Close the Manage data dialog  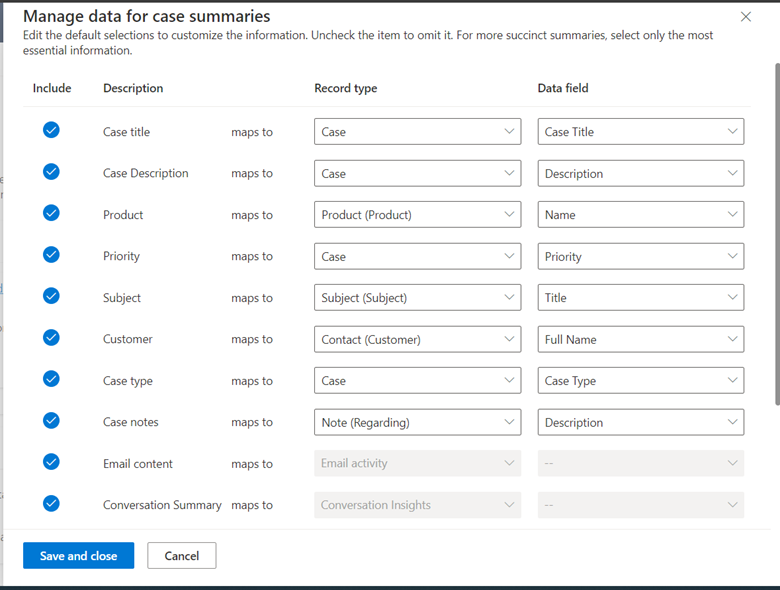pyautogui.click(x=746, y=17)
